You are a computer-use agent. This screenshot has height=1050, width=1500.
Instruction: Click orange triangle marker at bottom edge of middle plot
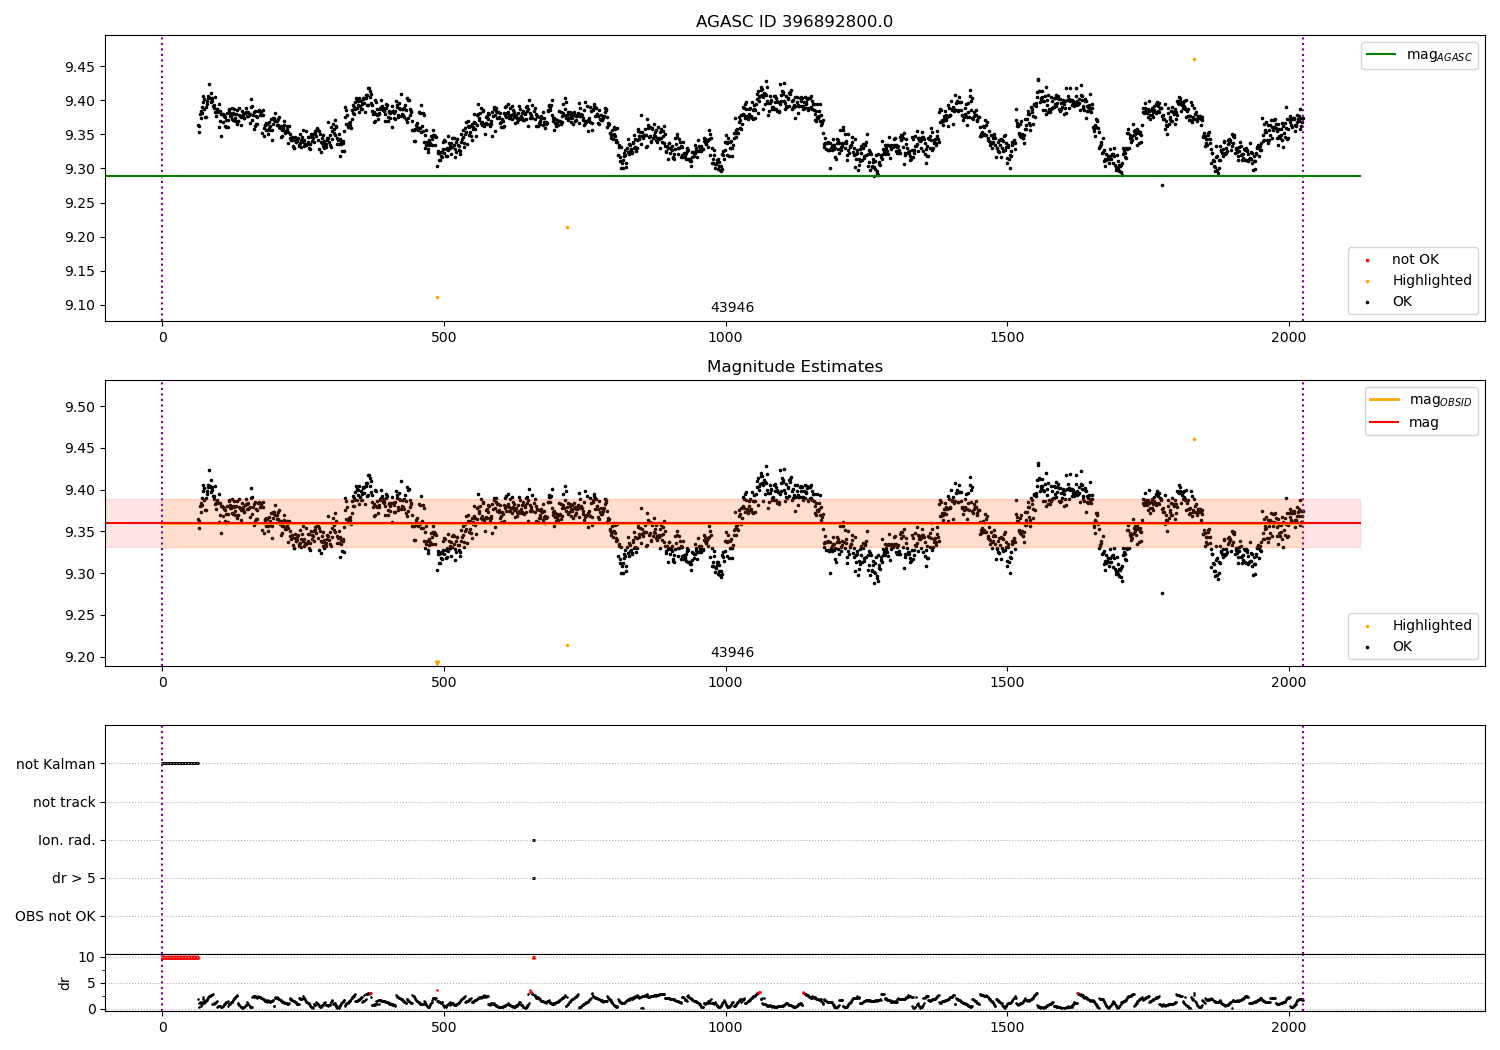tap(437, 662)
